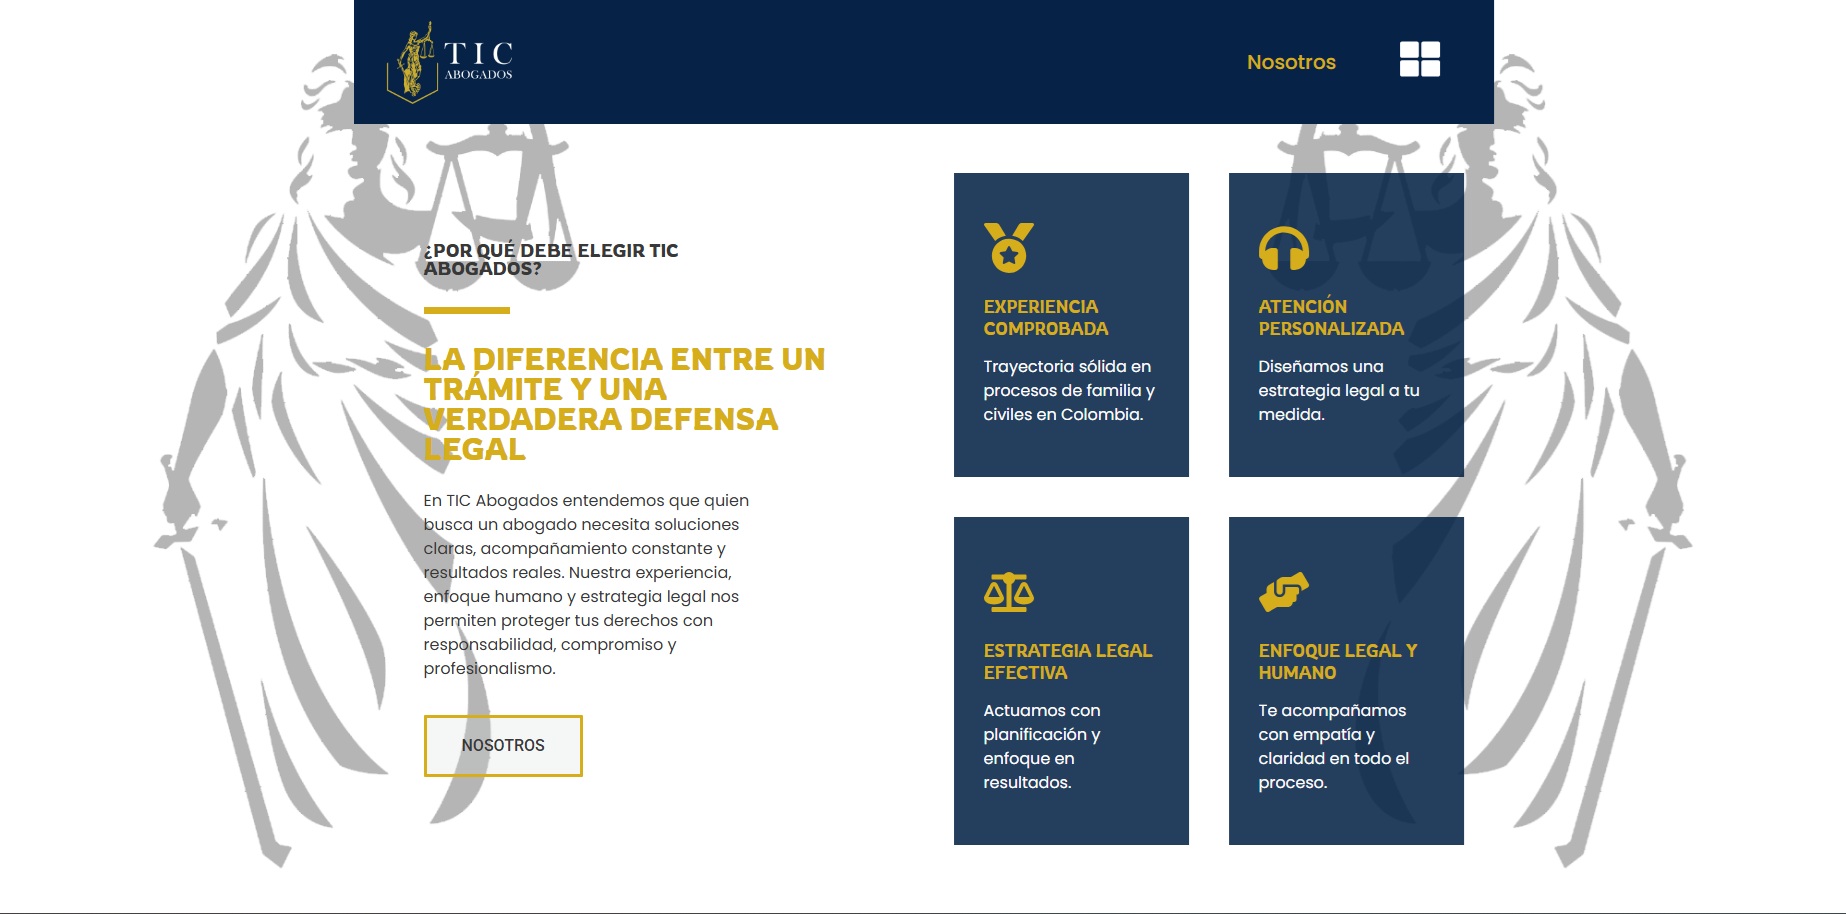Open the Nosotros navigation item

[x=1290, y=62]
